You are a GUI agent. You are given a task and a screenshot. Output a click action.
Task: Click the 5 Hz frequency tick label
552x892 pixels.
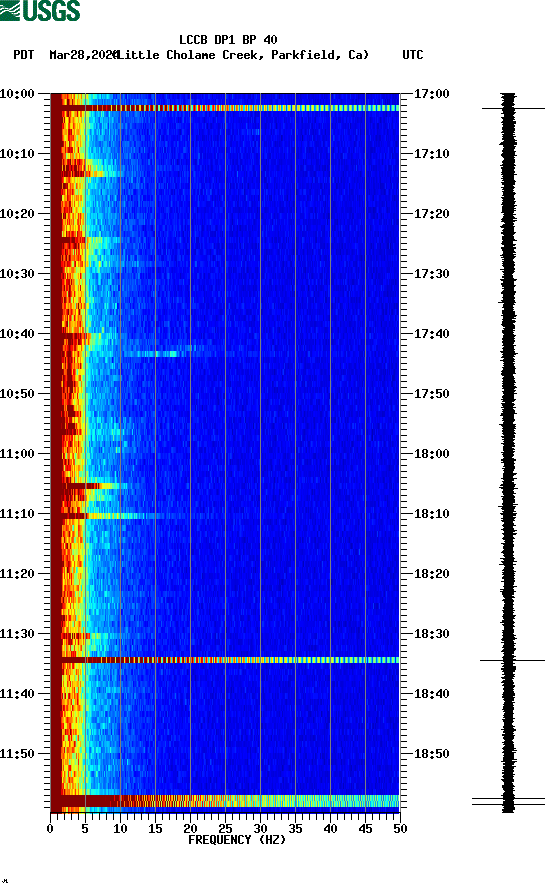tap(85, 829)
